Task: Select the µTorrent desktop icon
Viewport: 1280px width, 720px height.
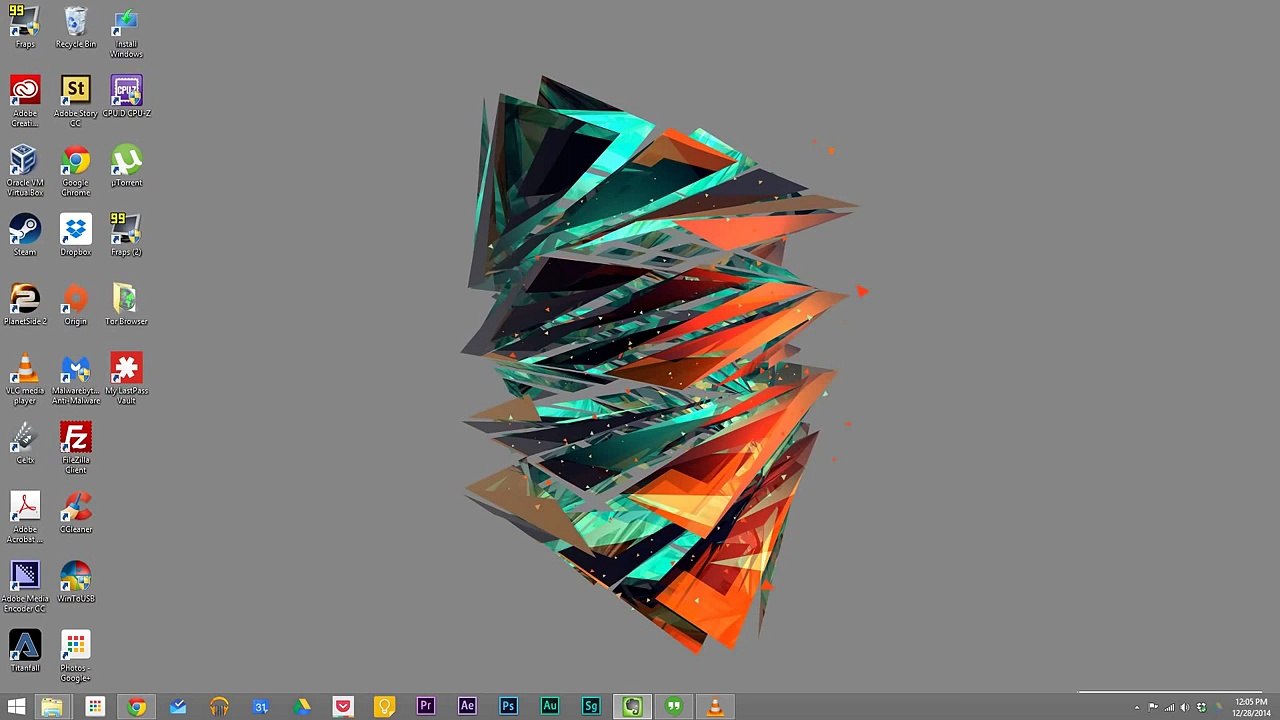Action: 126,166
